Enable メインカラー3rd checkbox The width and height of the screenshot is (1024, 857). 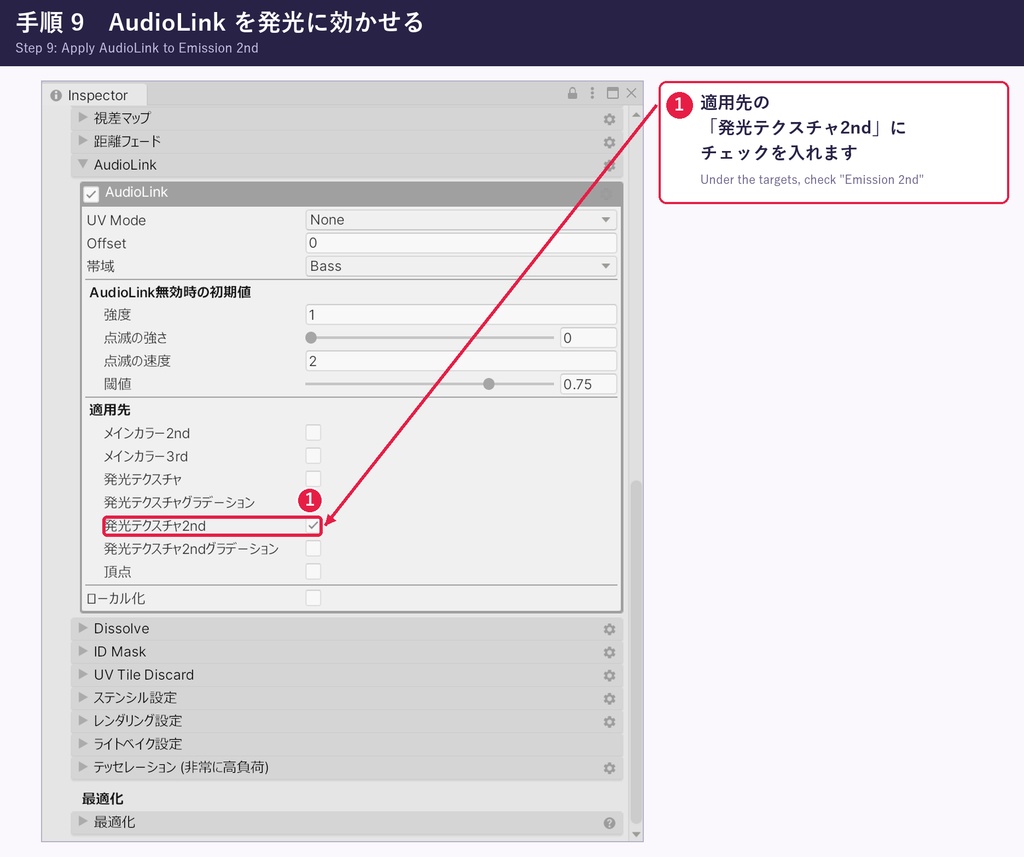(x=313, y=455)
